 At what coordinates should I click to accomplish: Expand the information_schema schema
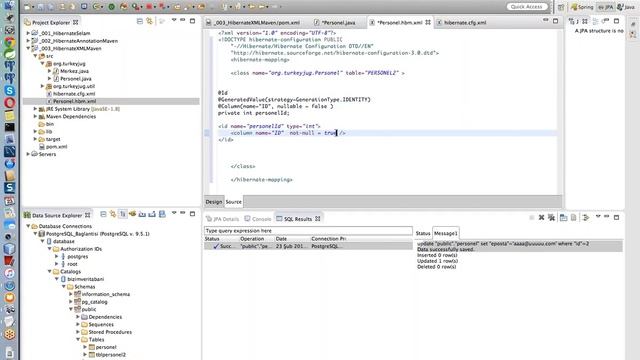pos(71,294)
